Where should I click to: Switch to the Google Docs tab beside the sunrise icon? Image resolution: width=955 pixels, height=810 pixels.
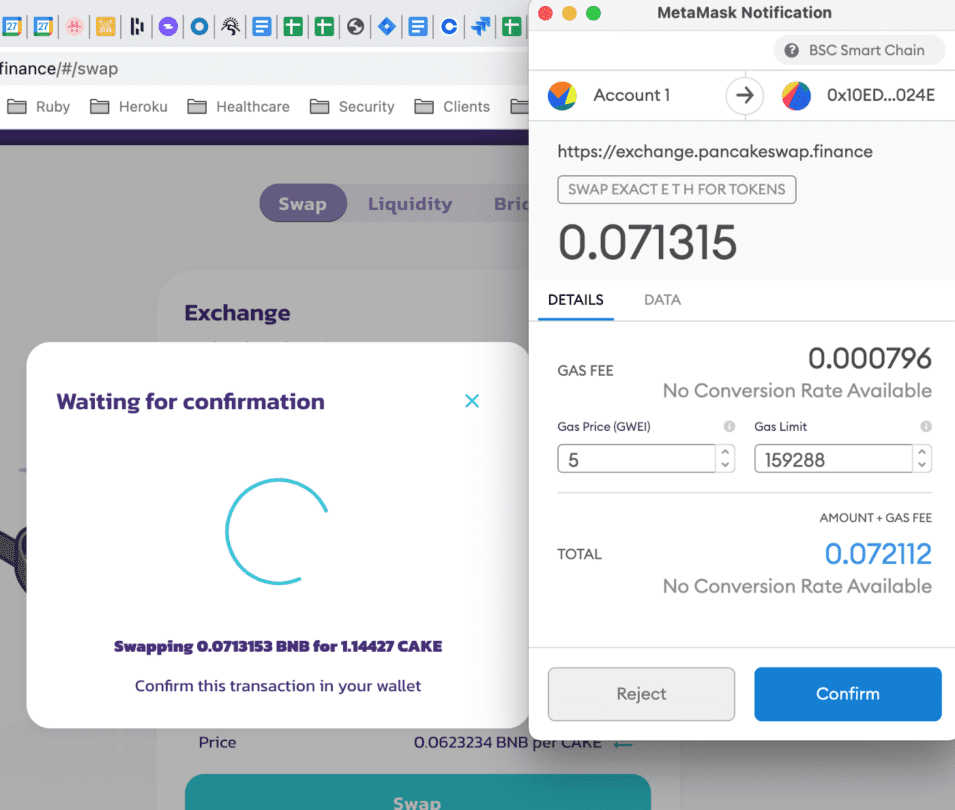coord(262,26)
